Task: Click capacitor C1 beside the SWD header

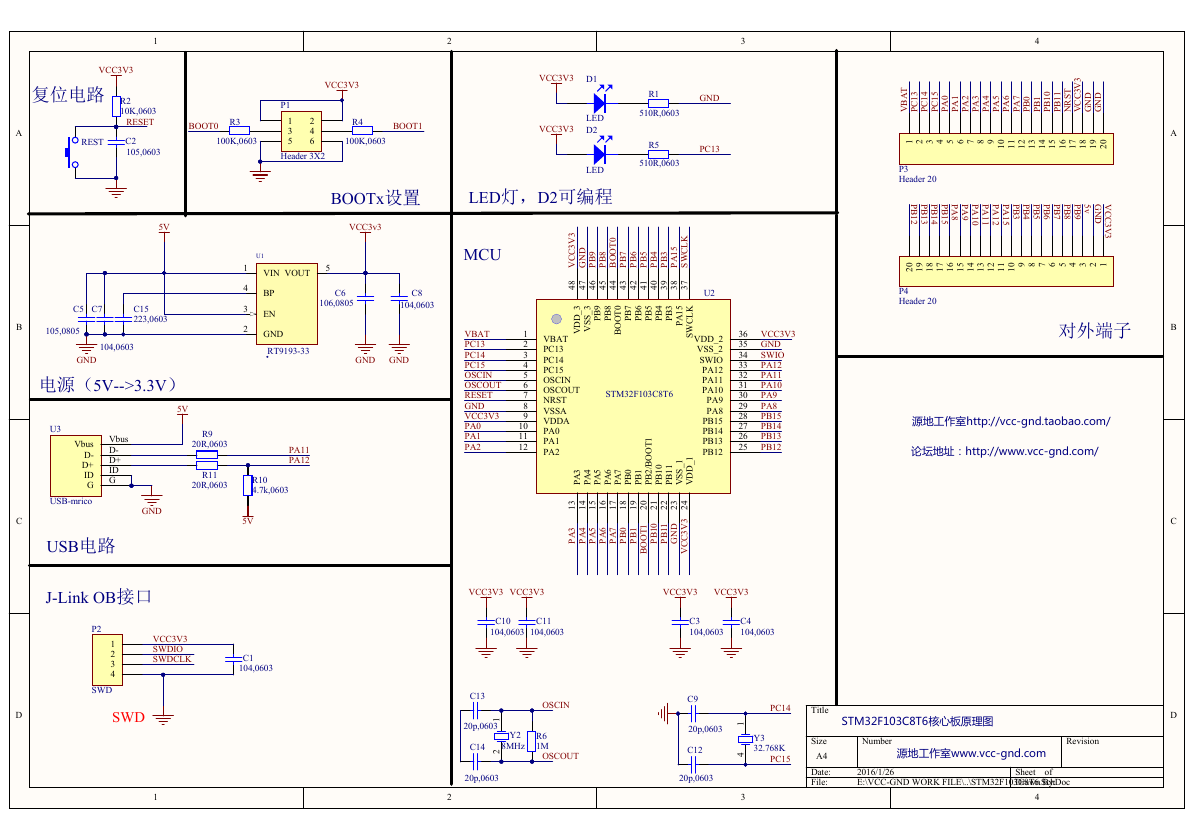Action: (x=232, y=659)
